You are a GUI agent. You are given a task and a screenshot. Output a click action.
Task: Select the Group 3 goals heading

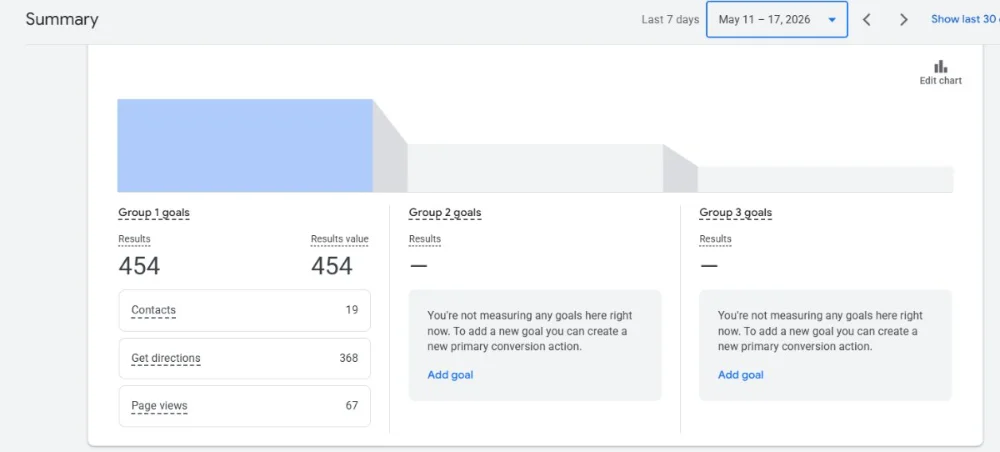[x=735, y=213]
